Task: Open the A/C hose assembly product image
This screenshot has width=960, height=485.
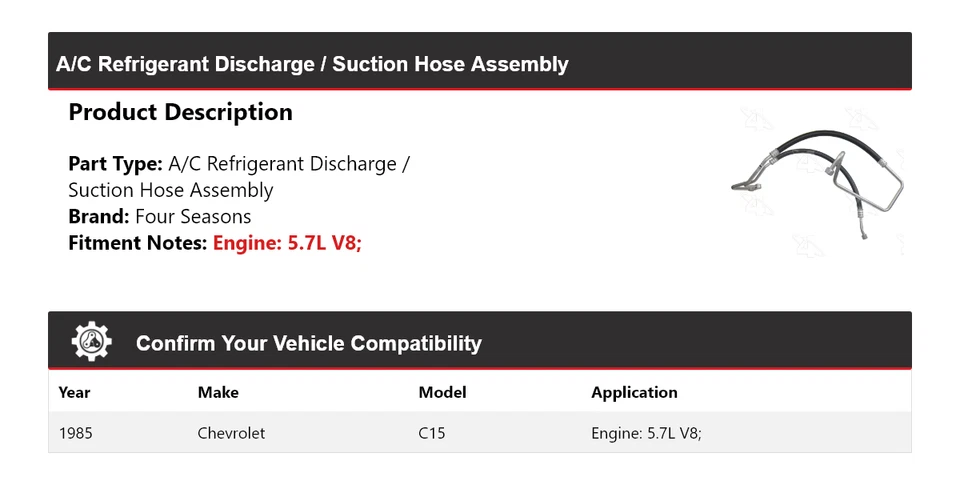Action: 817,182
